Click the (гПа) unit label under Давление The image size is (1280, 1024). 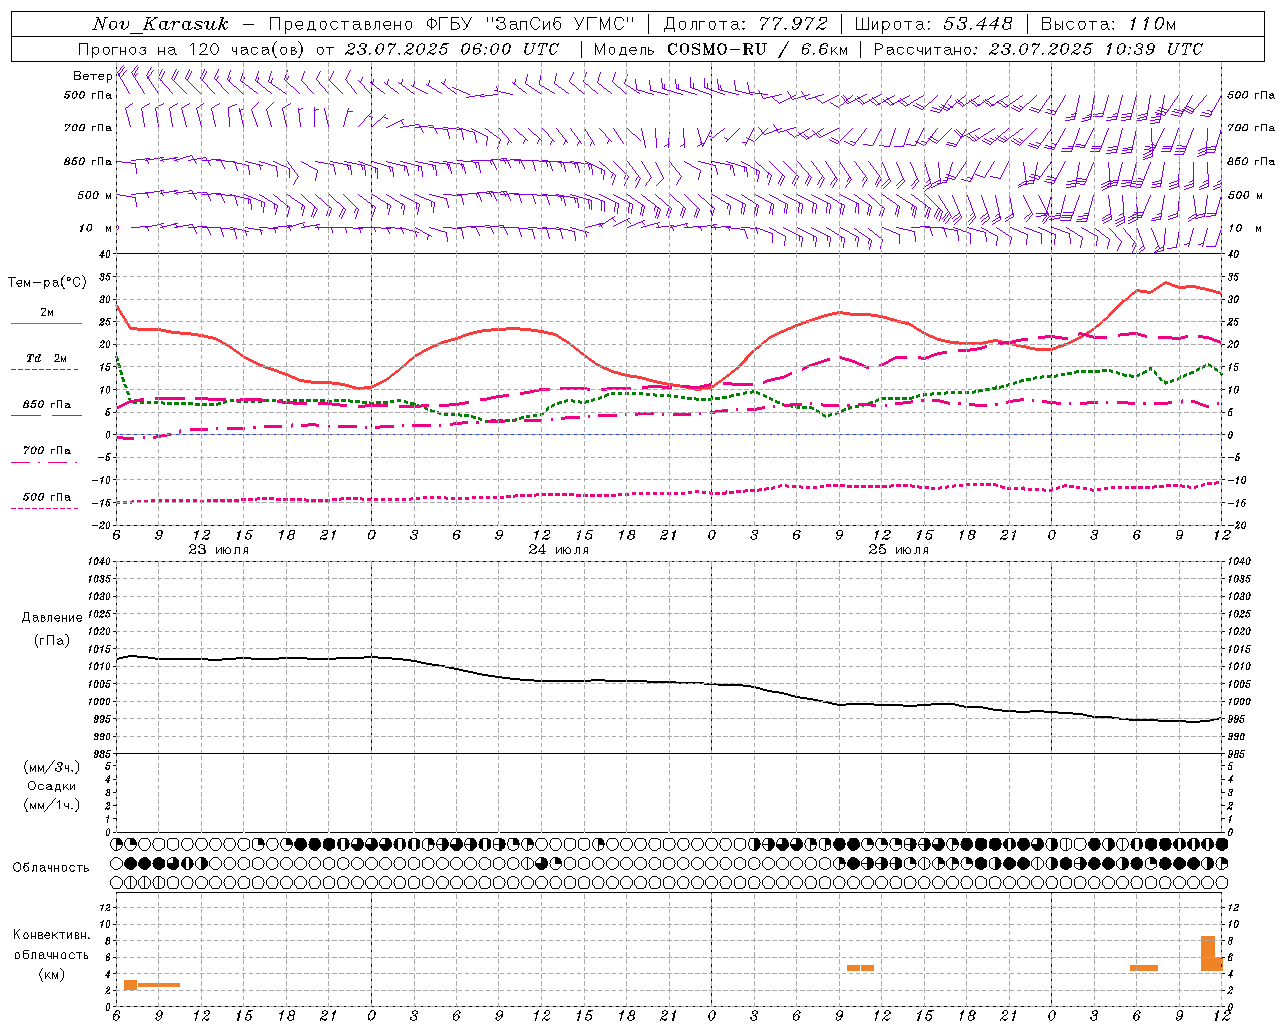tap(52, 641)
